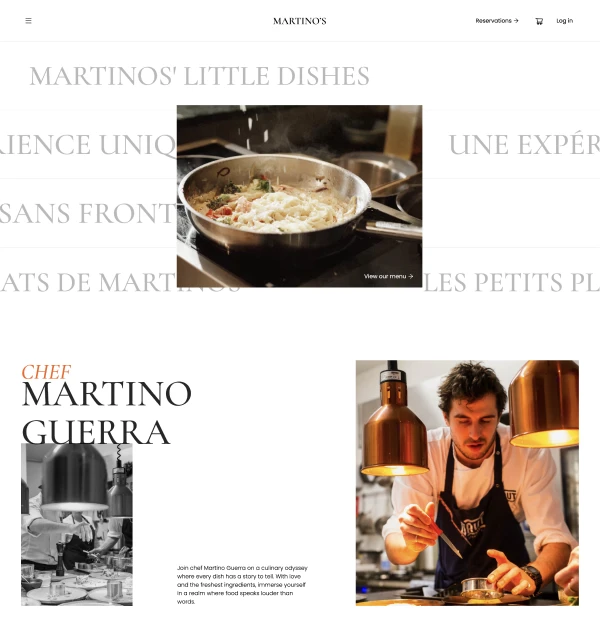Click the orange CHEF label

pos(46,372)
